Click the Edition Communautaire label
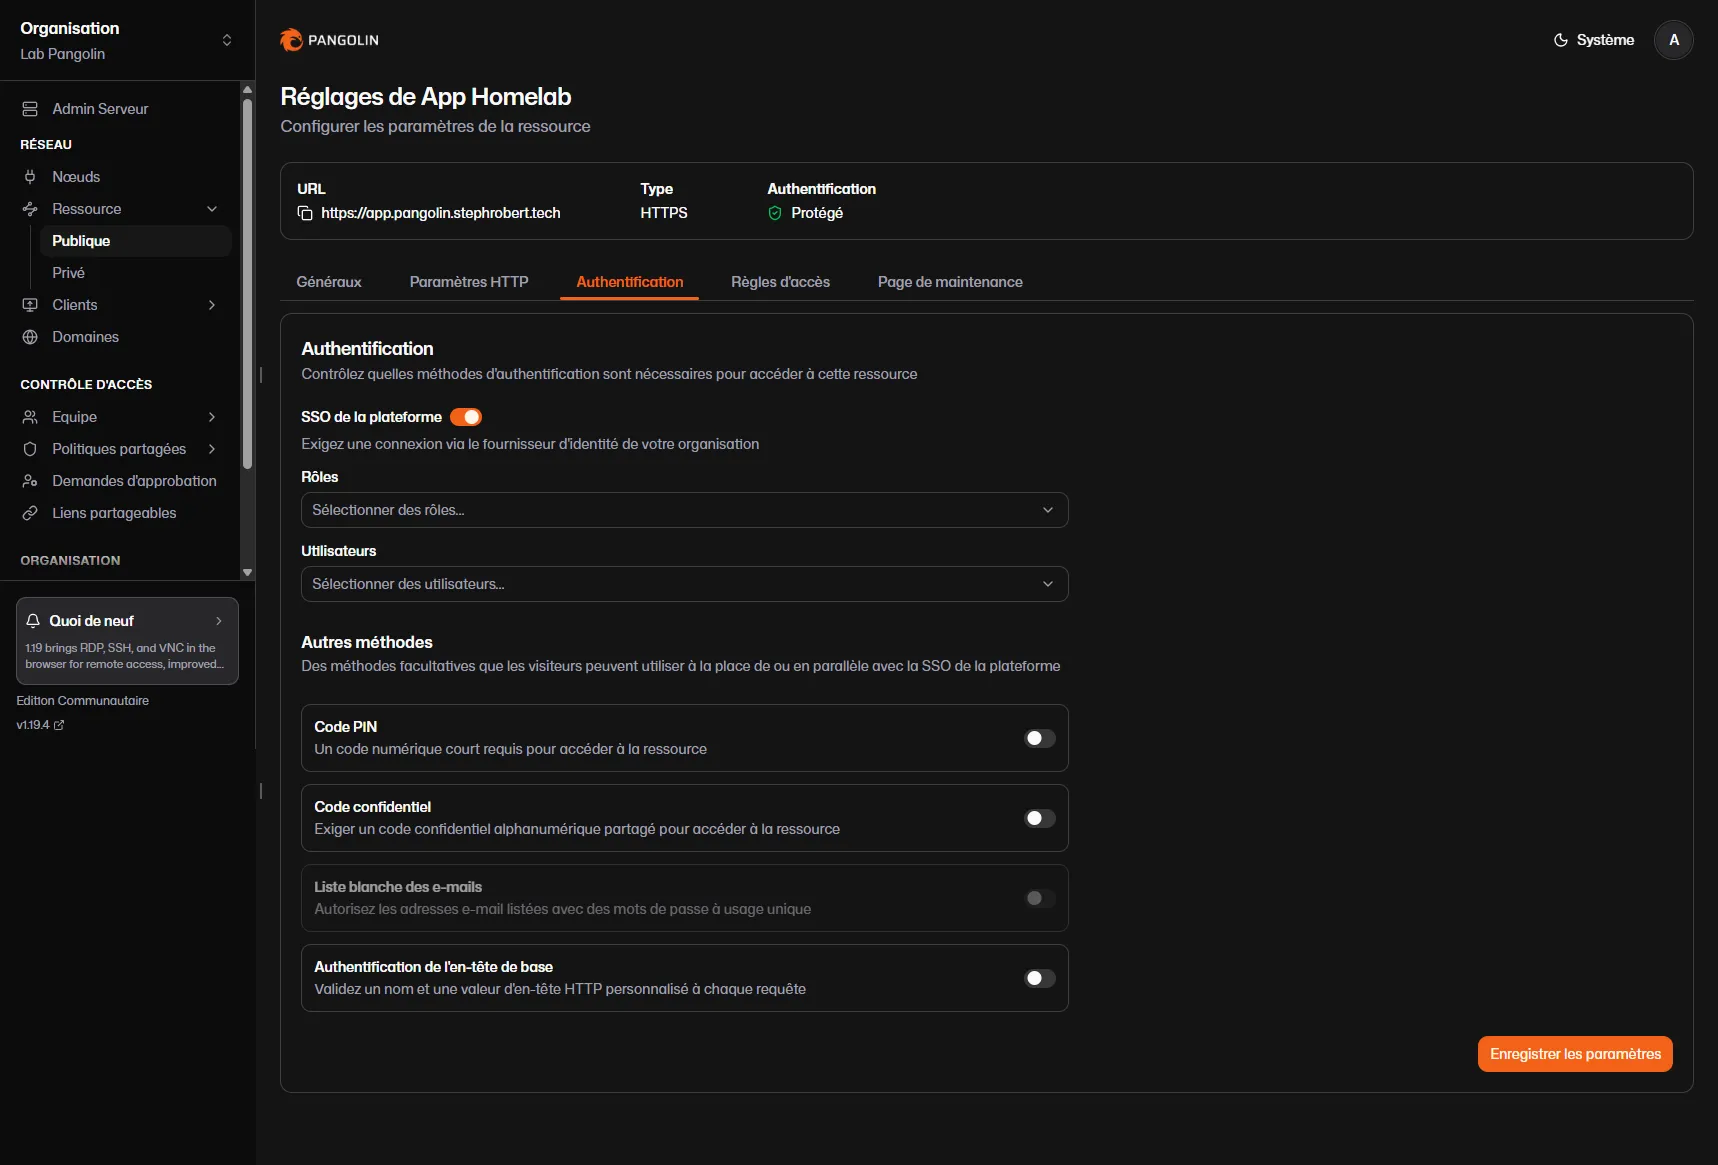The width and height of the screenshot is (1718, 1165). coord(83,701)
